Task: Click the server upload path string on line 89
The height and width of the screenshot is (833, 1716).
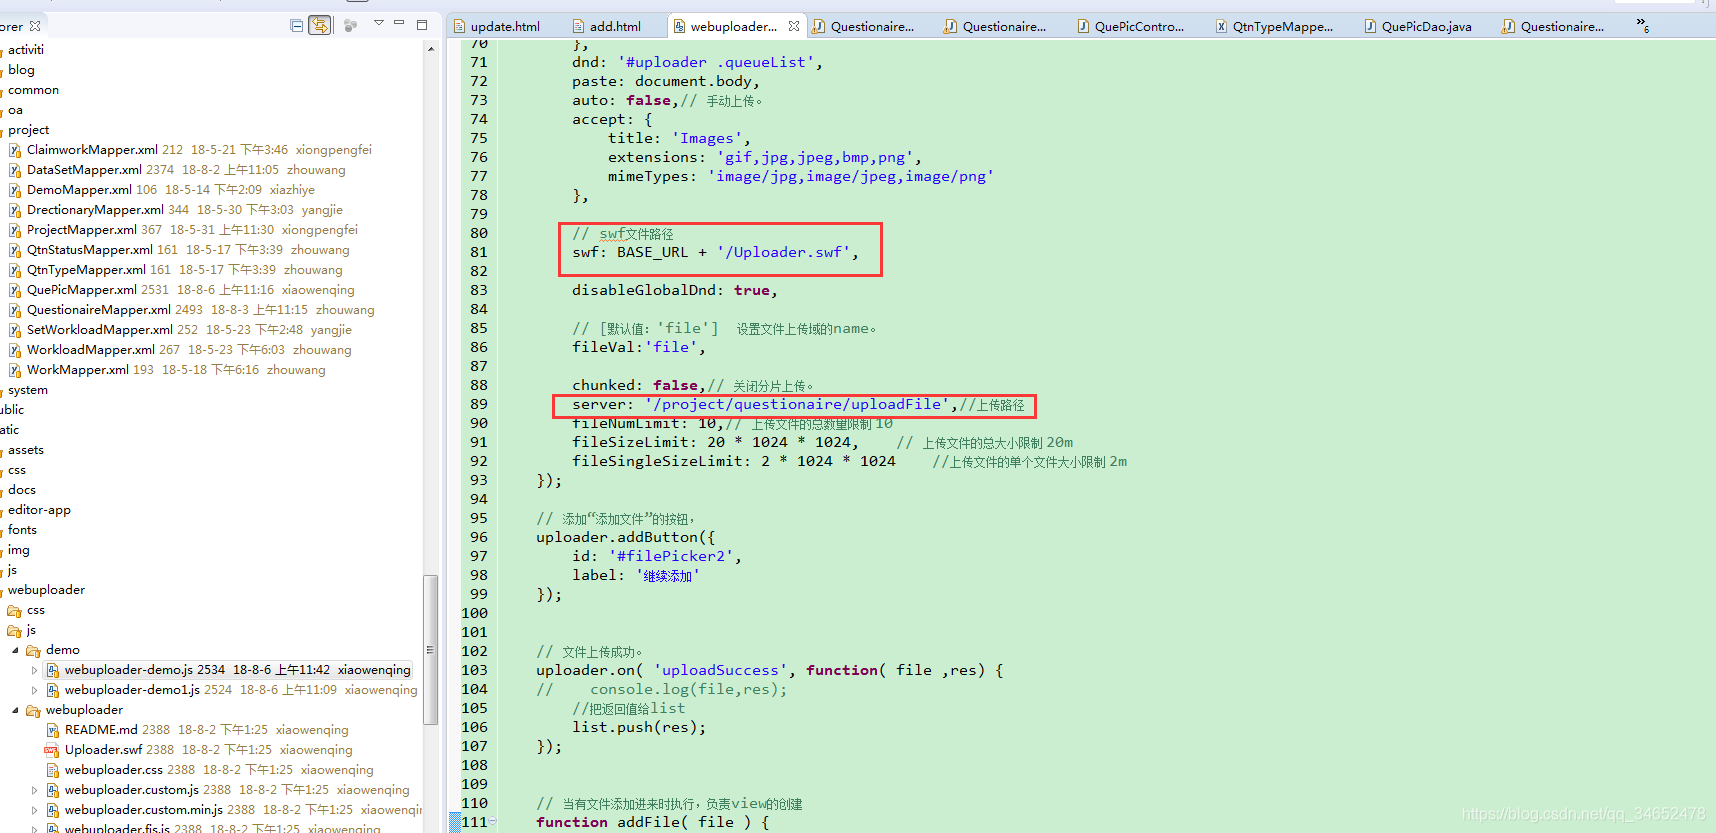Action: coord(797,404)
